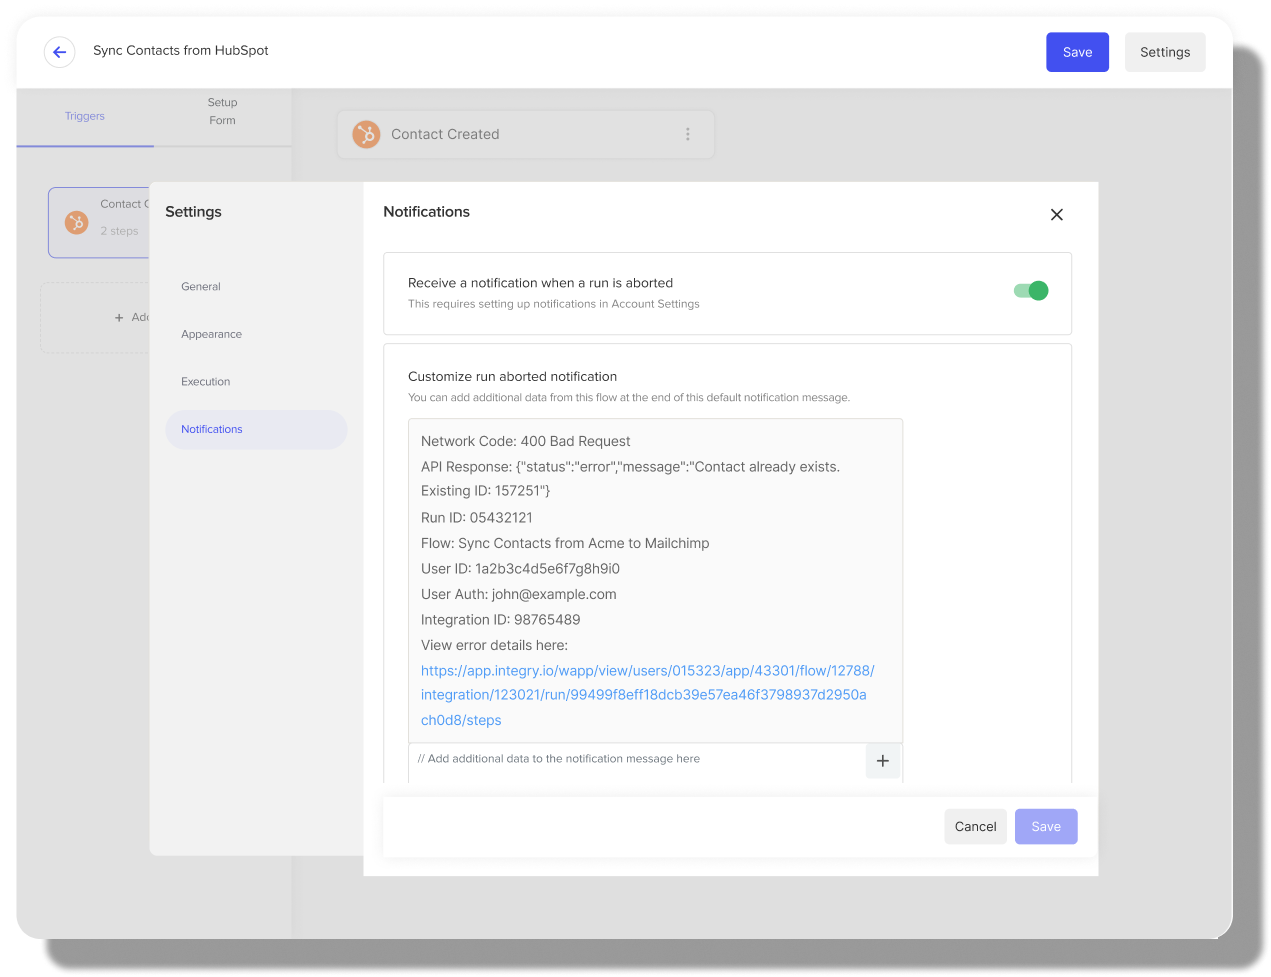Click the Network Code: 400 Bad Request line

coord(526,441)
